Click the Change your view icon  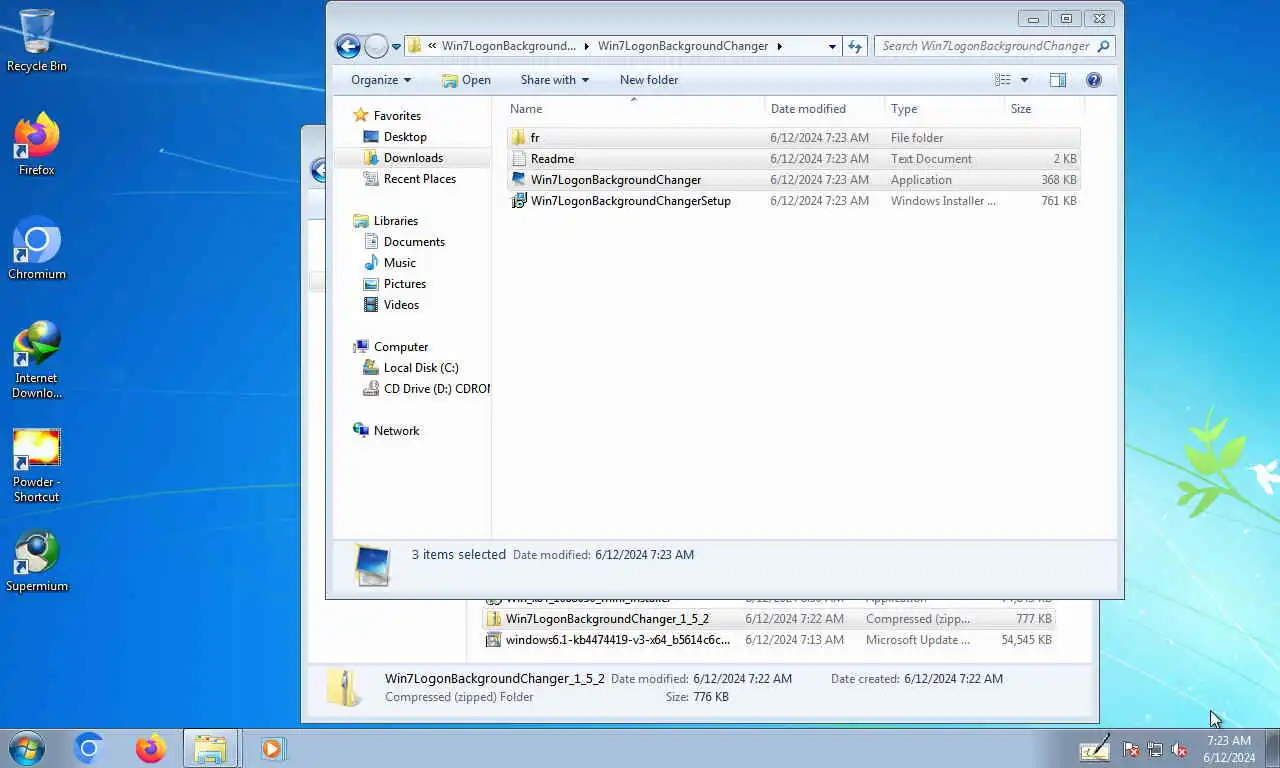click(x=1002, y=80)
